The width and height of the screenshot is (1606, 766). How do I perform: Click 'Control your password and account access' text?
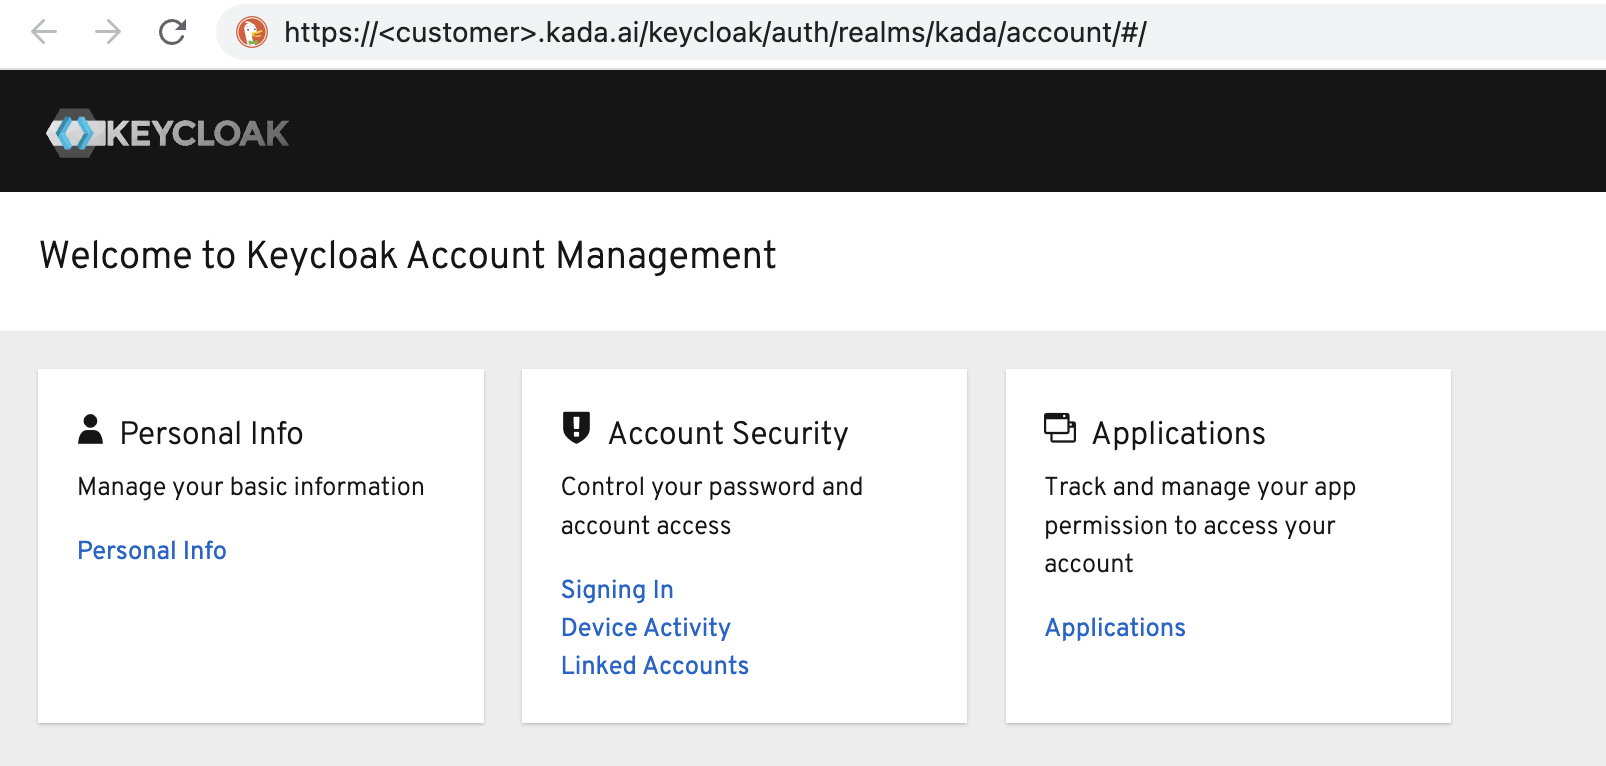[x=711, y=506]
